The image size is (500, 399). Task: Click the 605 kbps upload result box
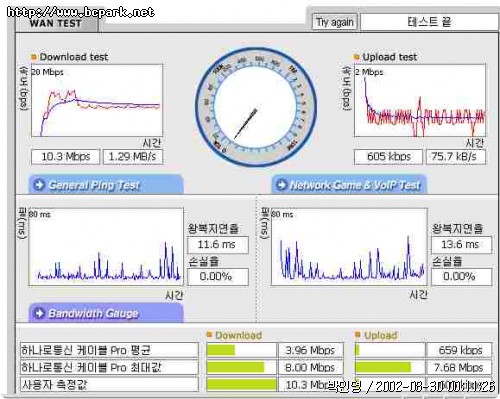click(388, 157)
